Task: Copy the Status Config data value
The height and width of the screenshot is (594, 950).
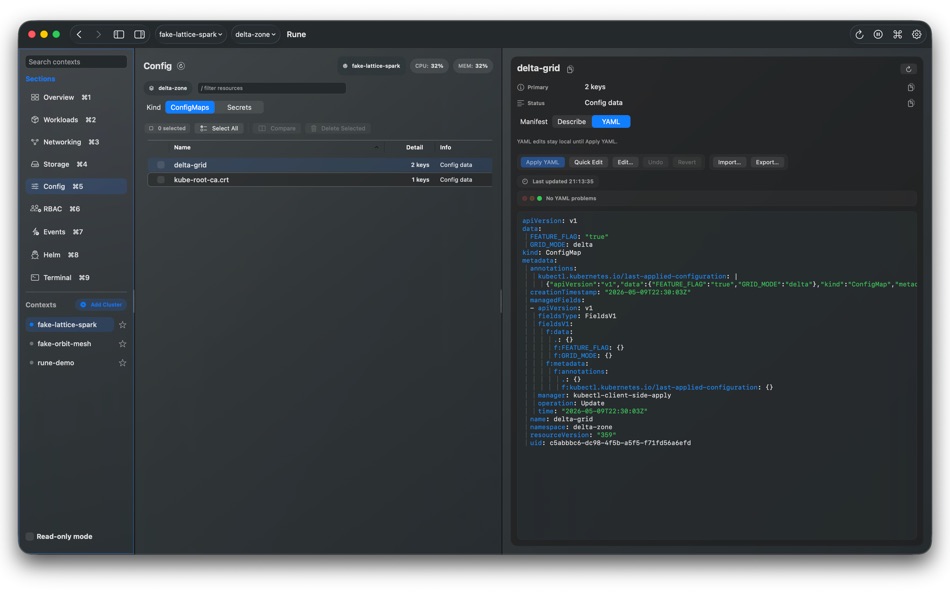Action: tap(911, 103)
